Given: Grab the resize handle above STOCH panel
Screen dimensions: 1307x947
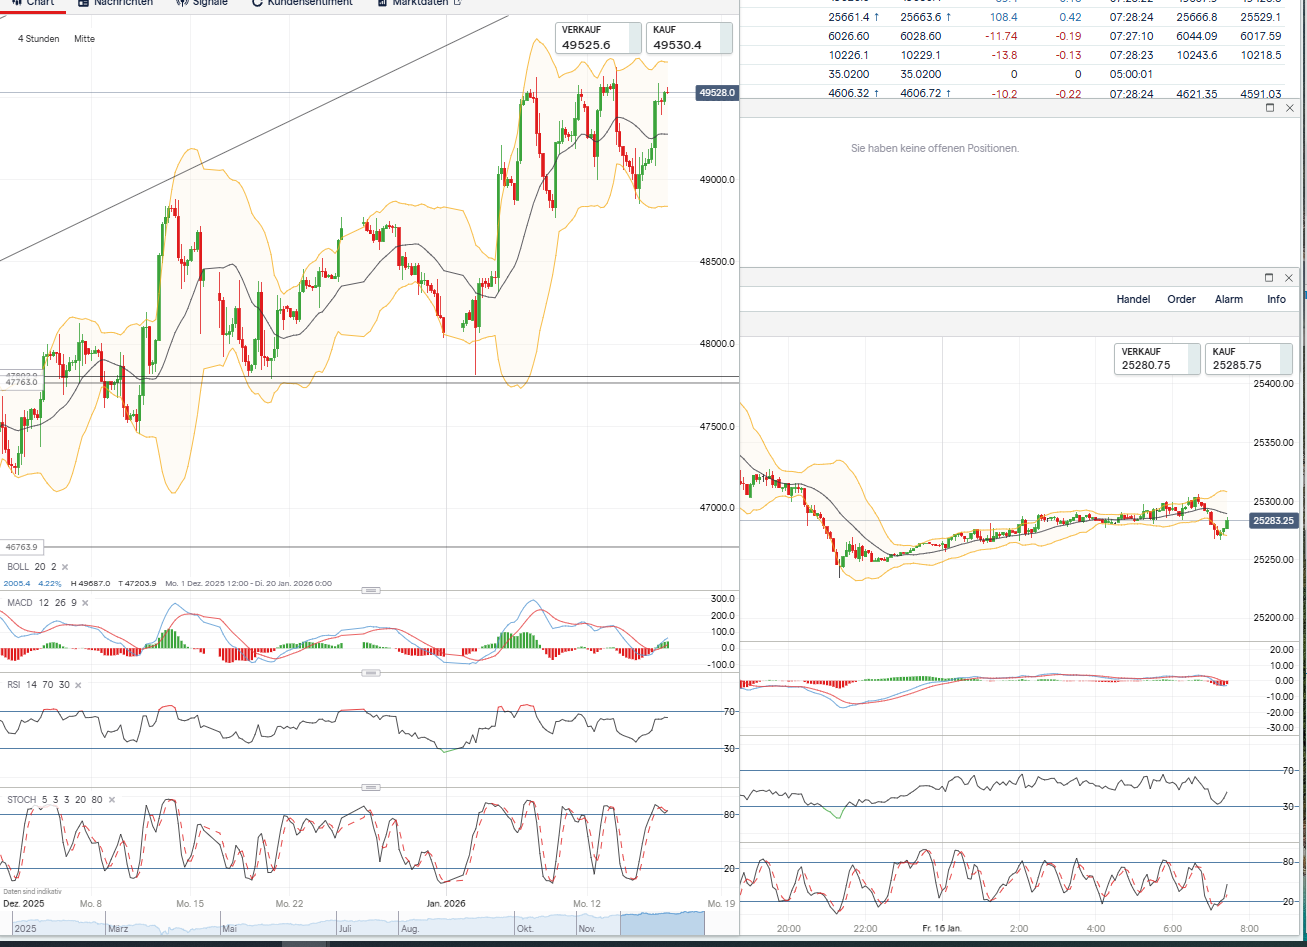Looking at the screenshot, I should (370, 787).
